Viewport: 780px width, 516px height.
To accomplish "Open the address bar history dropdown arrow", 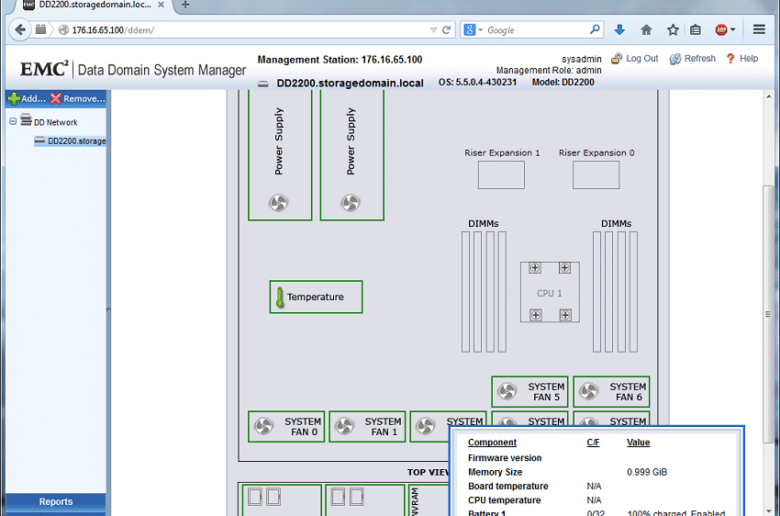I will (x=433, y=30).
